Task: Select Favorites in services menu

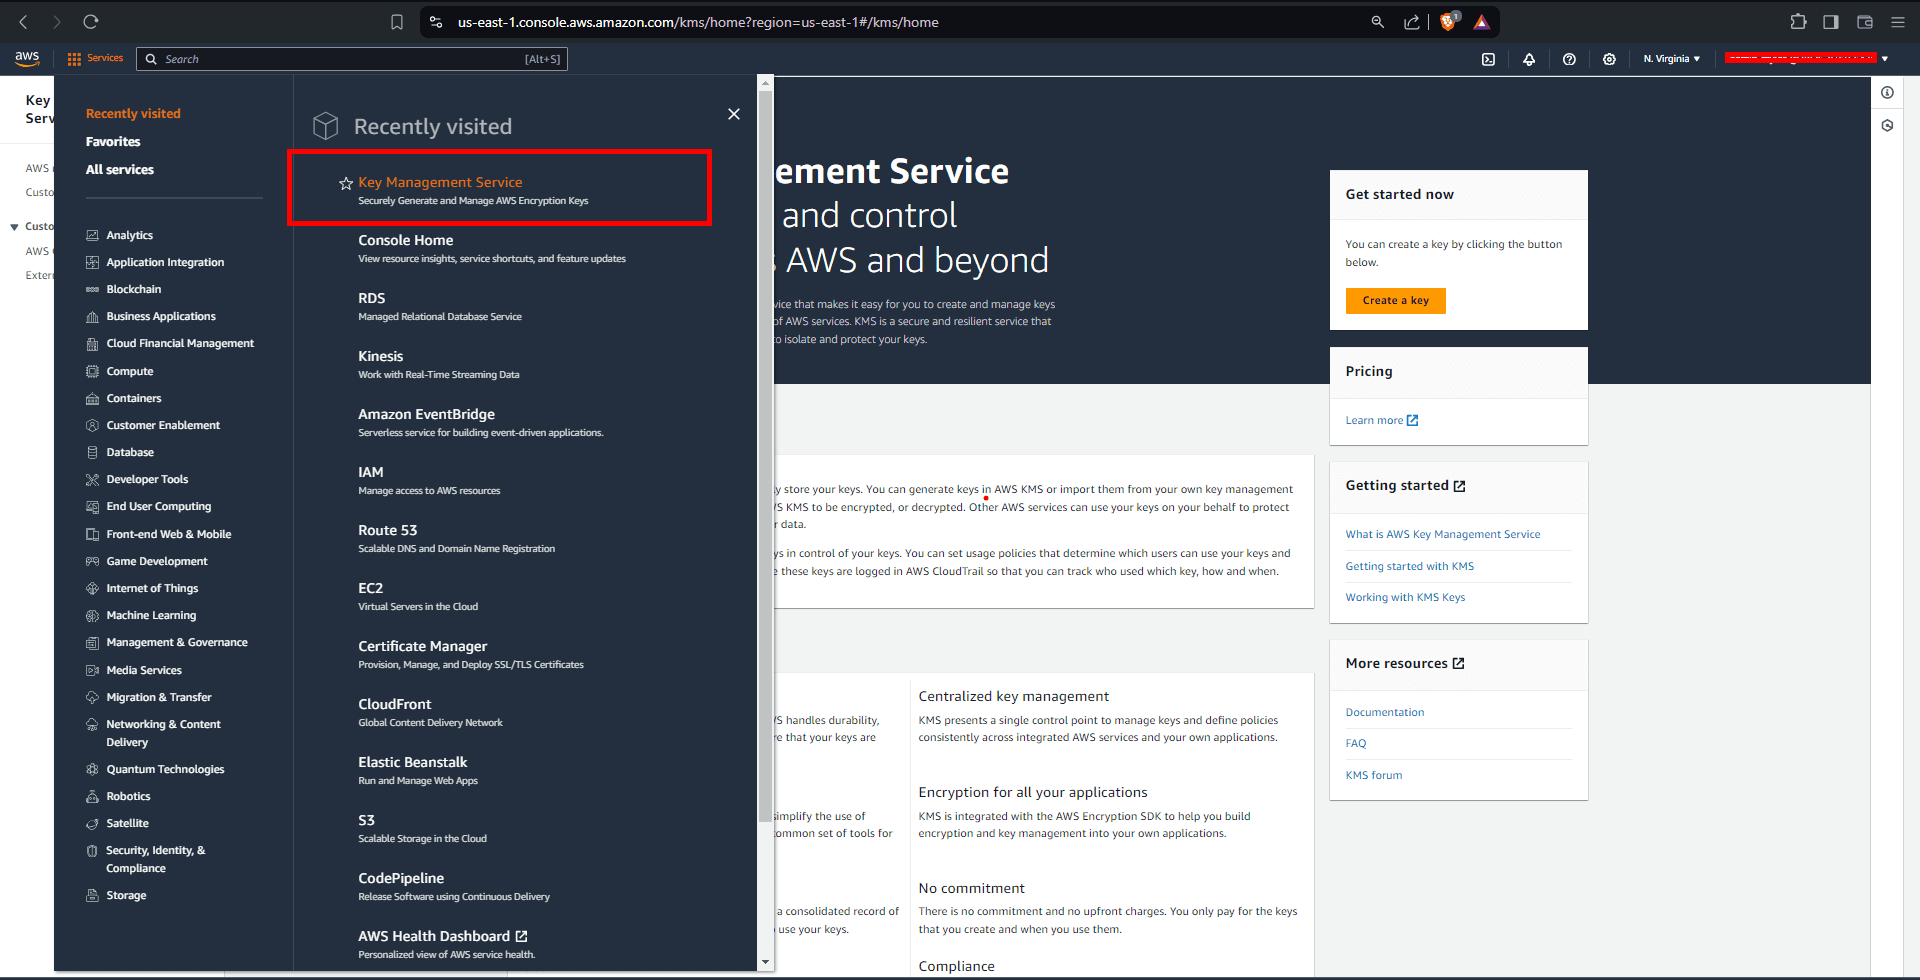Action: (113, 142)
